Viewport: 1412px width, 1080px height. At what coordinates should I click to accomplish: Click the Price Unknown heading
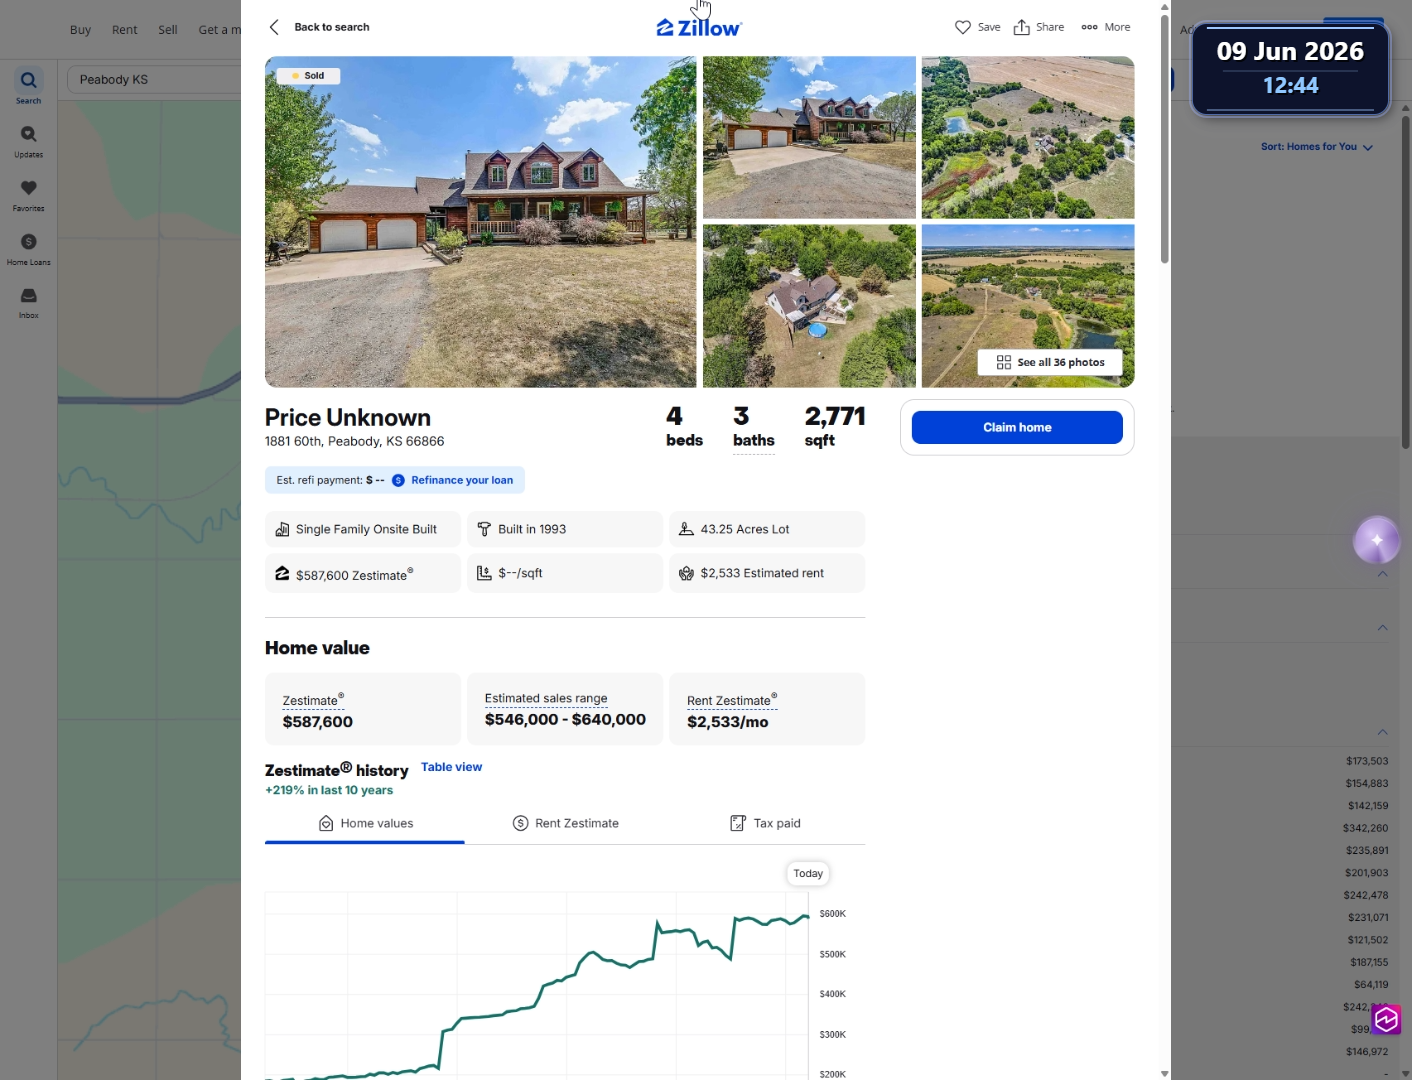348,417
